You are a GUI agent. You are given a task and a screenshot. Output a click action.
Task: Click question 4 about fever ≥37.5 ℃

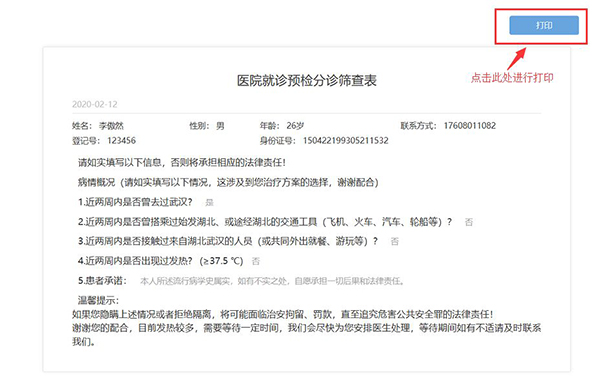161,261
